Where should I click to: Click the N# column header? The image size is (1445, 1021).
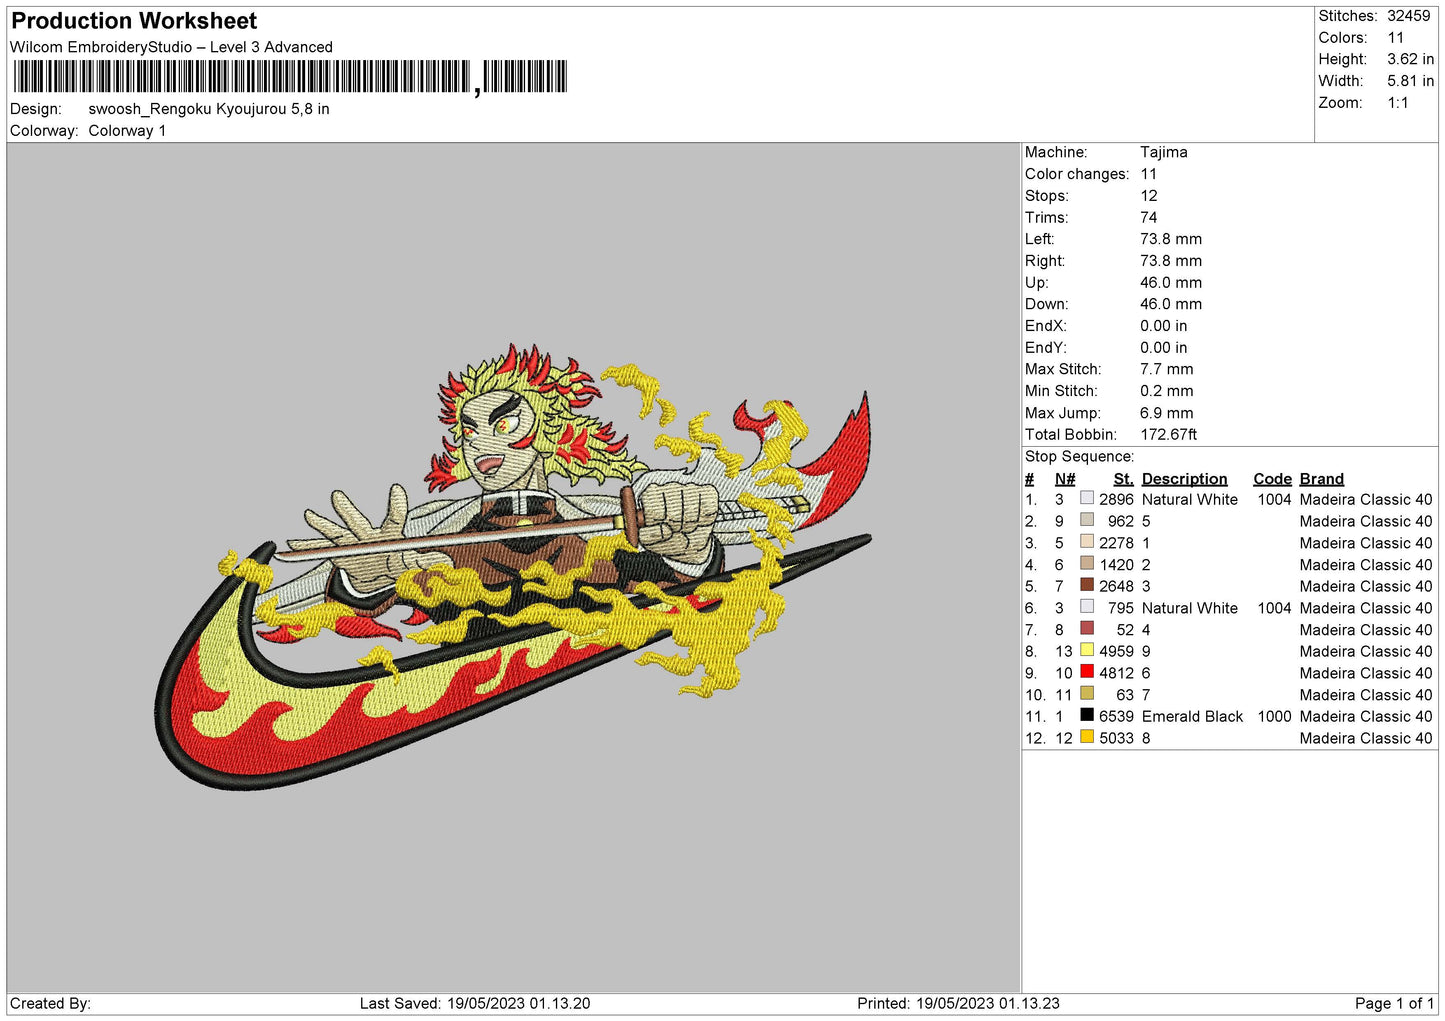coord(1065,479)
